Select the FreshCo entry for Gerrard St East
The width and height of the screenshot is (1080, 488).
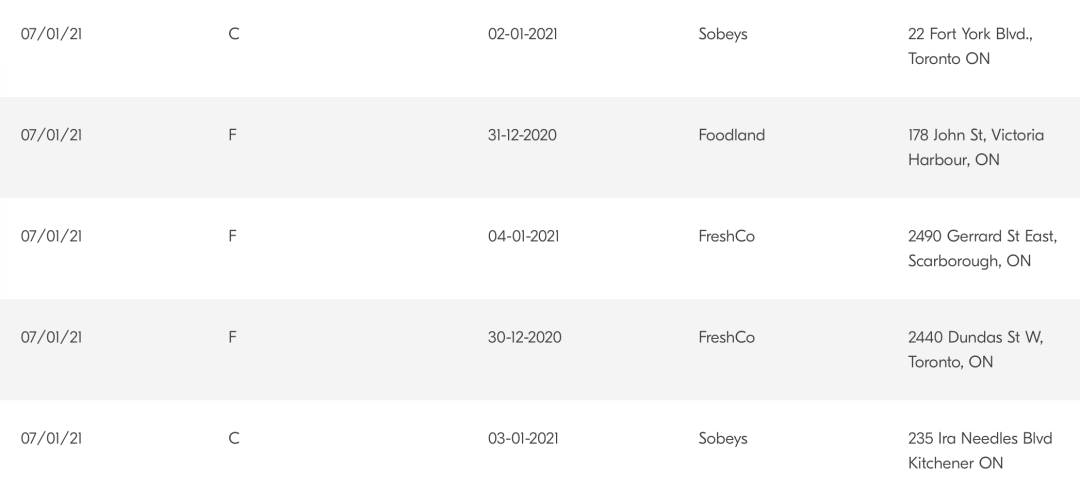(727, 236)
